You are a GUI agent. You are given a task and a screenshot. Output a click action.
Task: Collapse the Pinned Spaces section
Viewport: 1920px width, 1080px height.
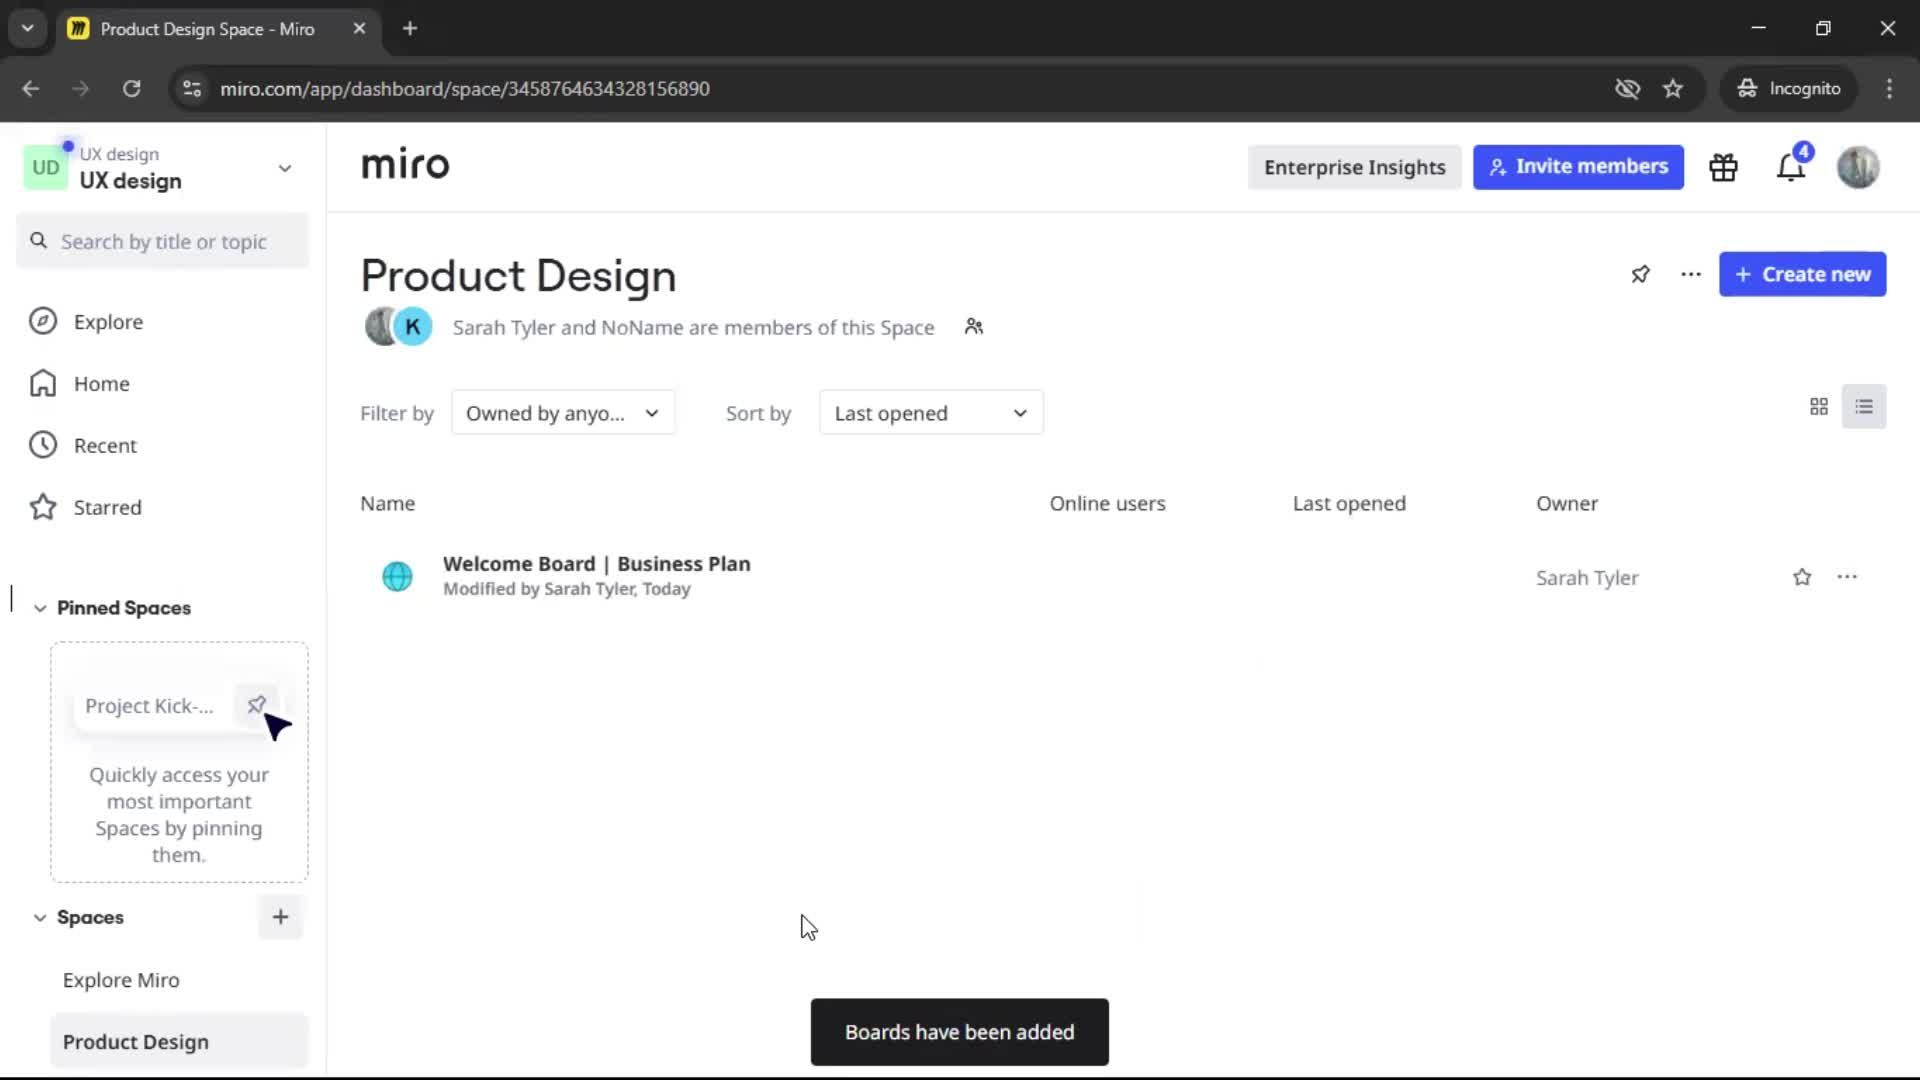(40, 608)
